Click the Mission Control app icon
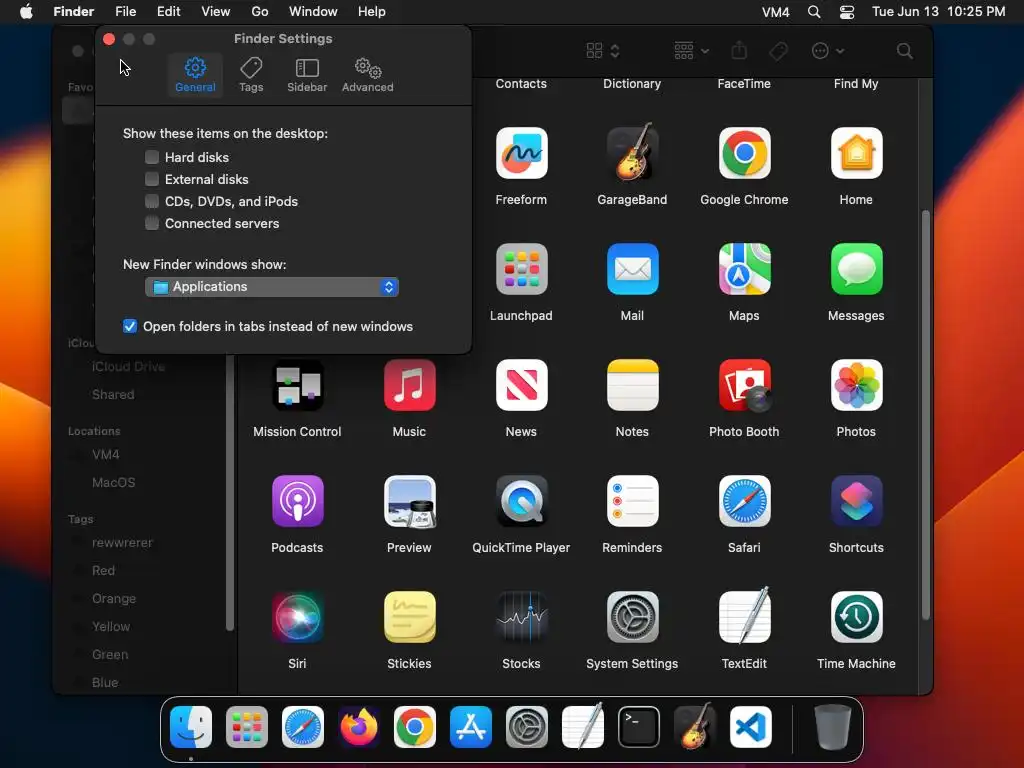 coord(297,385)
